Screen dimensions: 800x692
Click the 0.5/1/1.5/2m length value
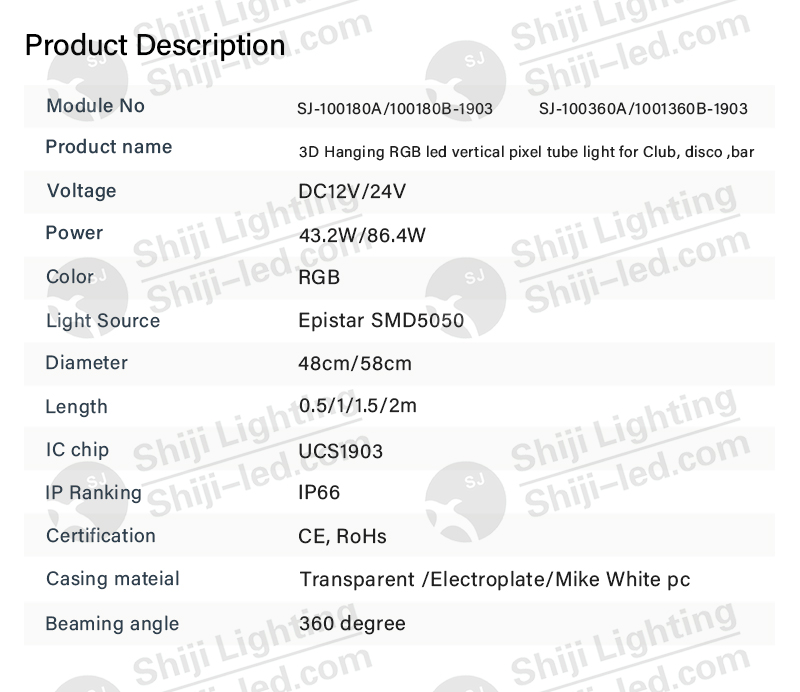click(x=358, y=406)
